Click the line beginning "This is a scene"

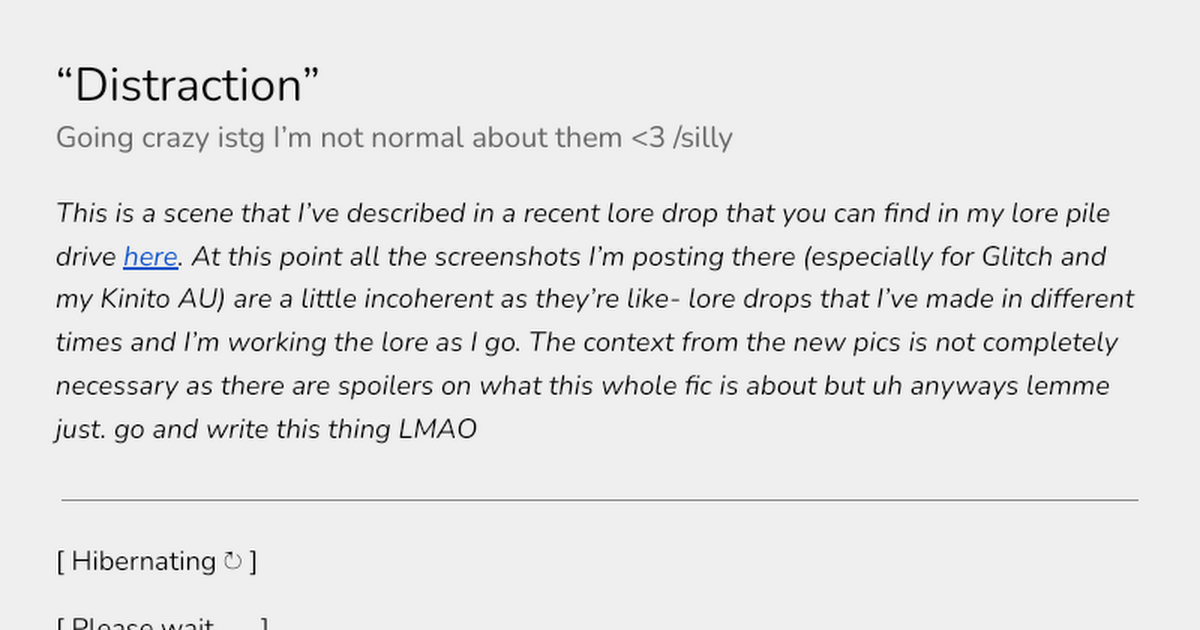(583, 214)
